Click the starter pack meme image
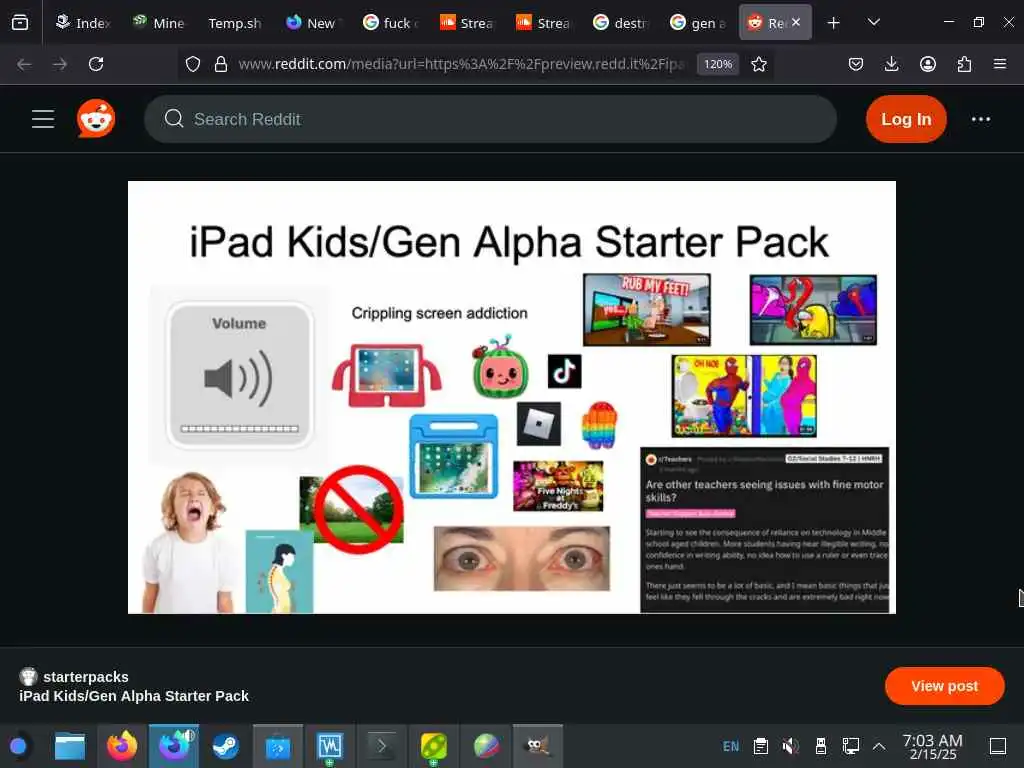Screen dimensions: 1024x768 pyautogui.click(x=511, y=397)
